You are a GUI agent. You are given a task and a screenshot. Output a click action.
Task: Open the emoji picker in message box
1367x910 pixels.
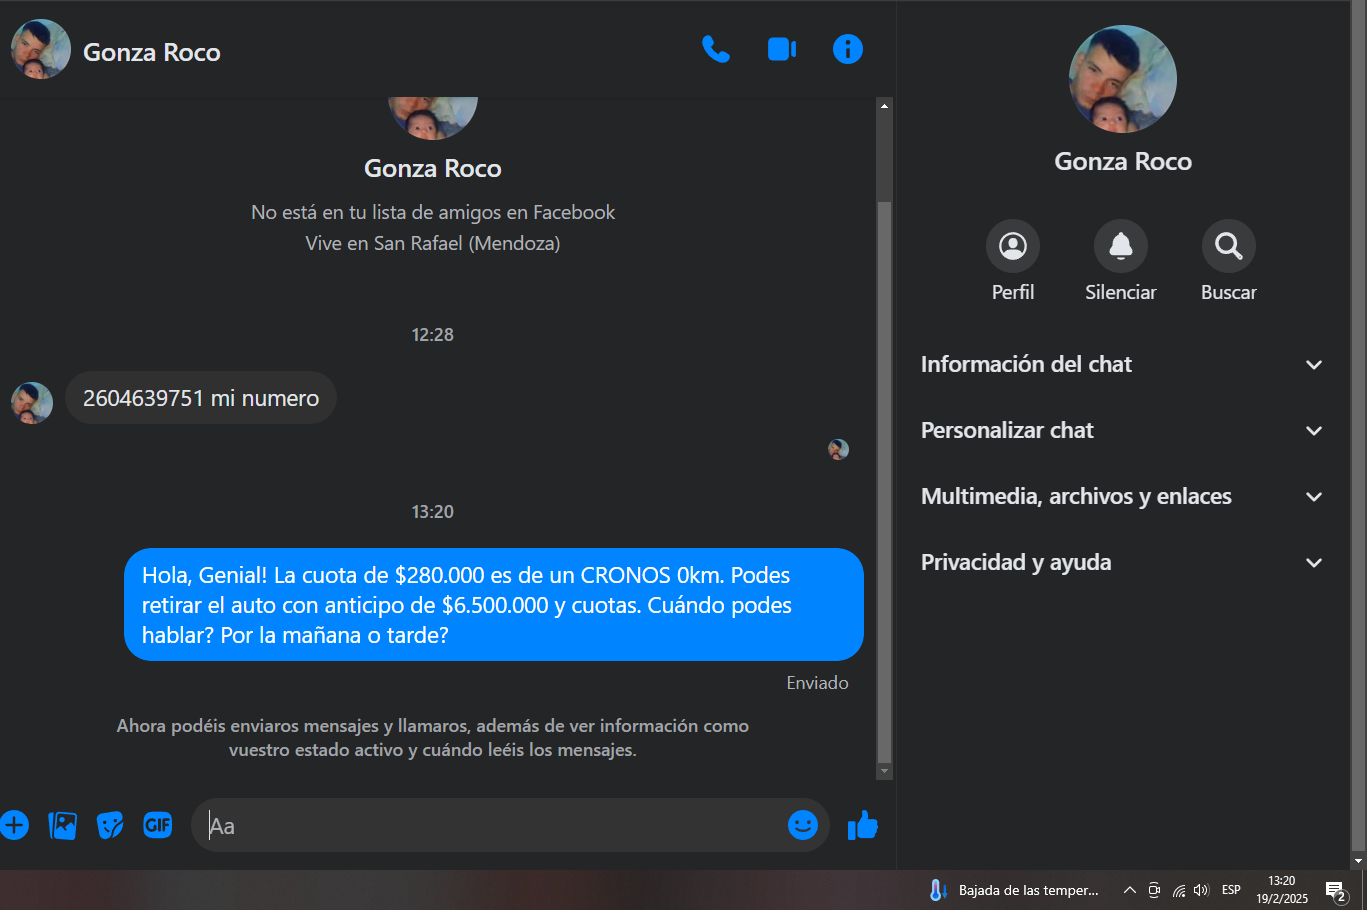802,825
